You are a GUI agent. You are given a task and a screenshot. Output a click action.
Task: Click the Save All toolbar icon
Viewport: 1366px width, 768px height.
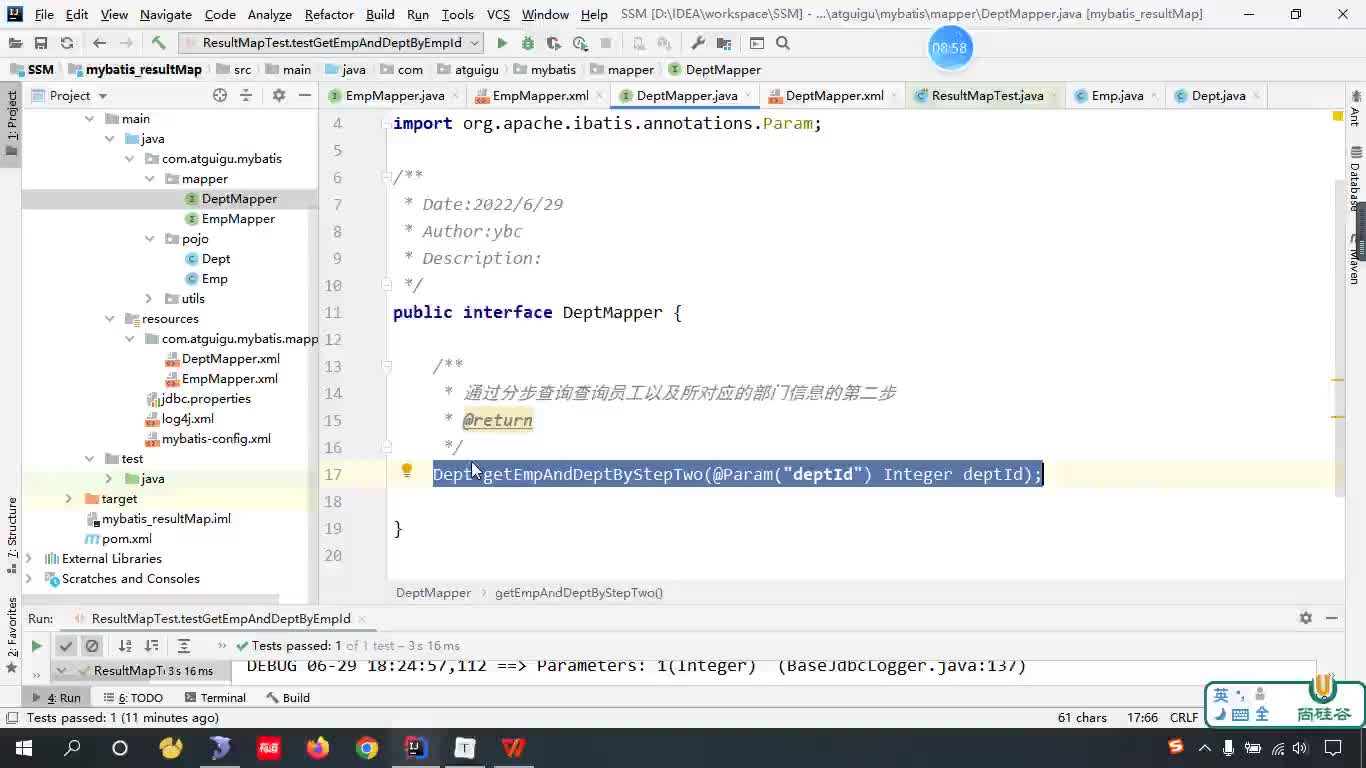(x=41, y=43)
